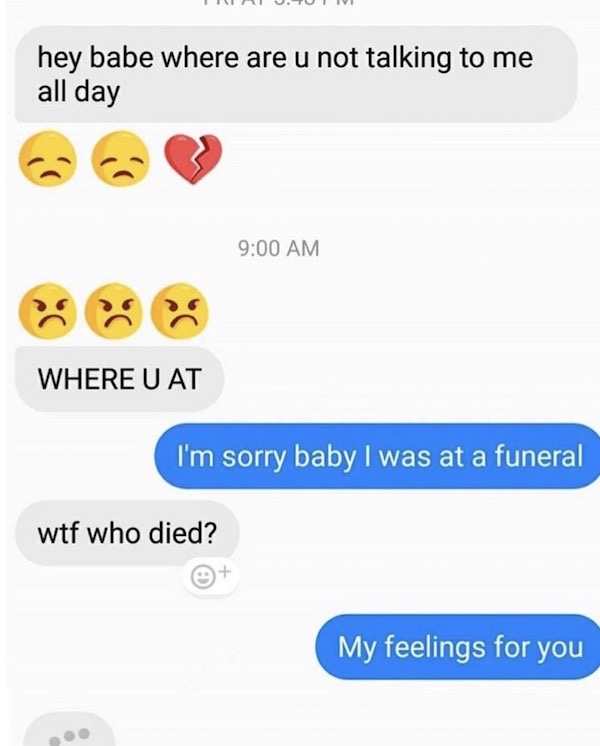Screen dimensions: 600x746
Task: Select the 'wtf who died?' message
Action: point(127,533)
